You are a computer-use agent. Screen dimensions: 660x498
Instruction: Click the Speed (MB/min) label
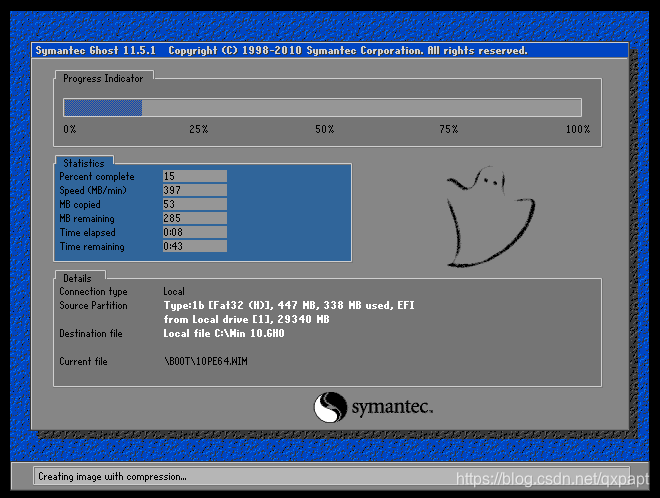coord(93,190)
